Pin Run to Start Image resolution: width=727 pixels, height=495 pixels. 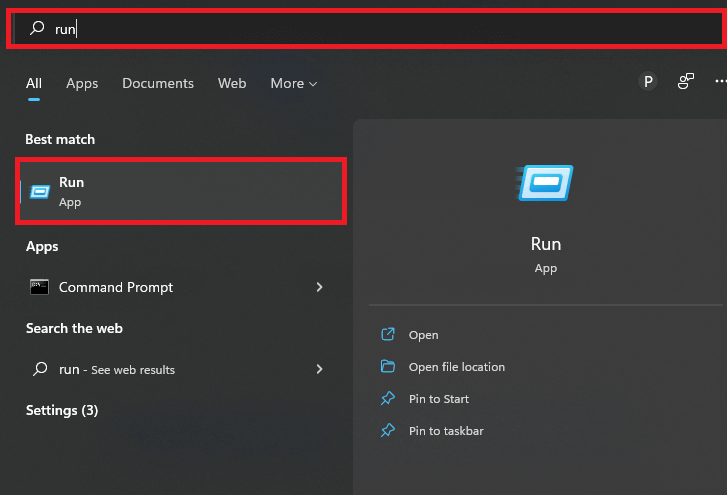[438, 399]
